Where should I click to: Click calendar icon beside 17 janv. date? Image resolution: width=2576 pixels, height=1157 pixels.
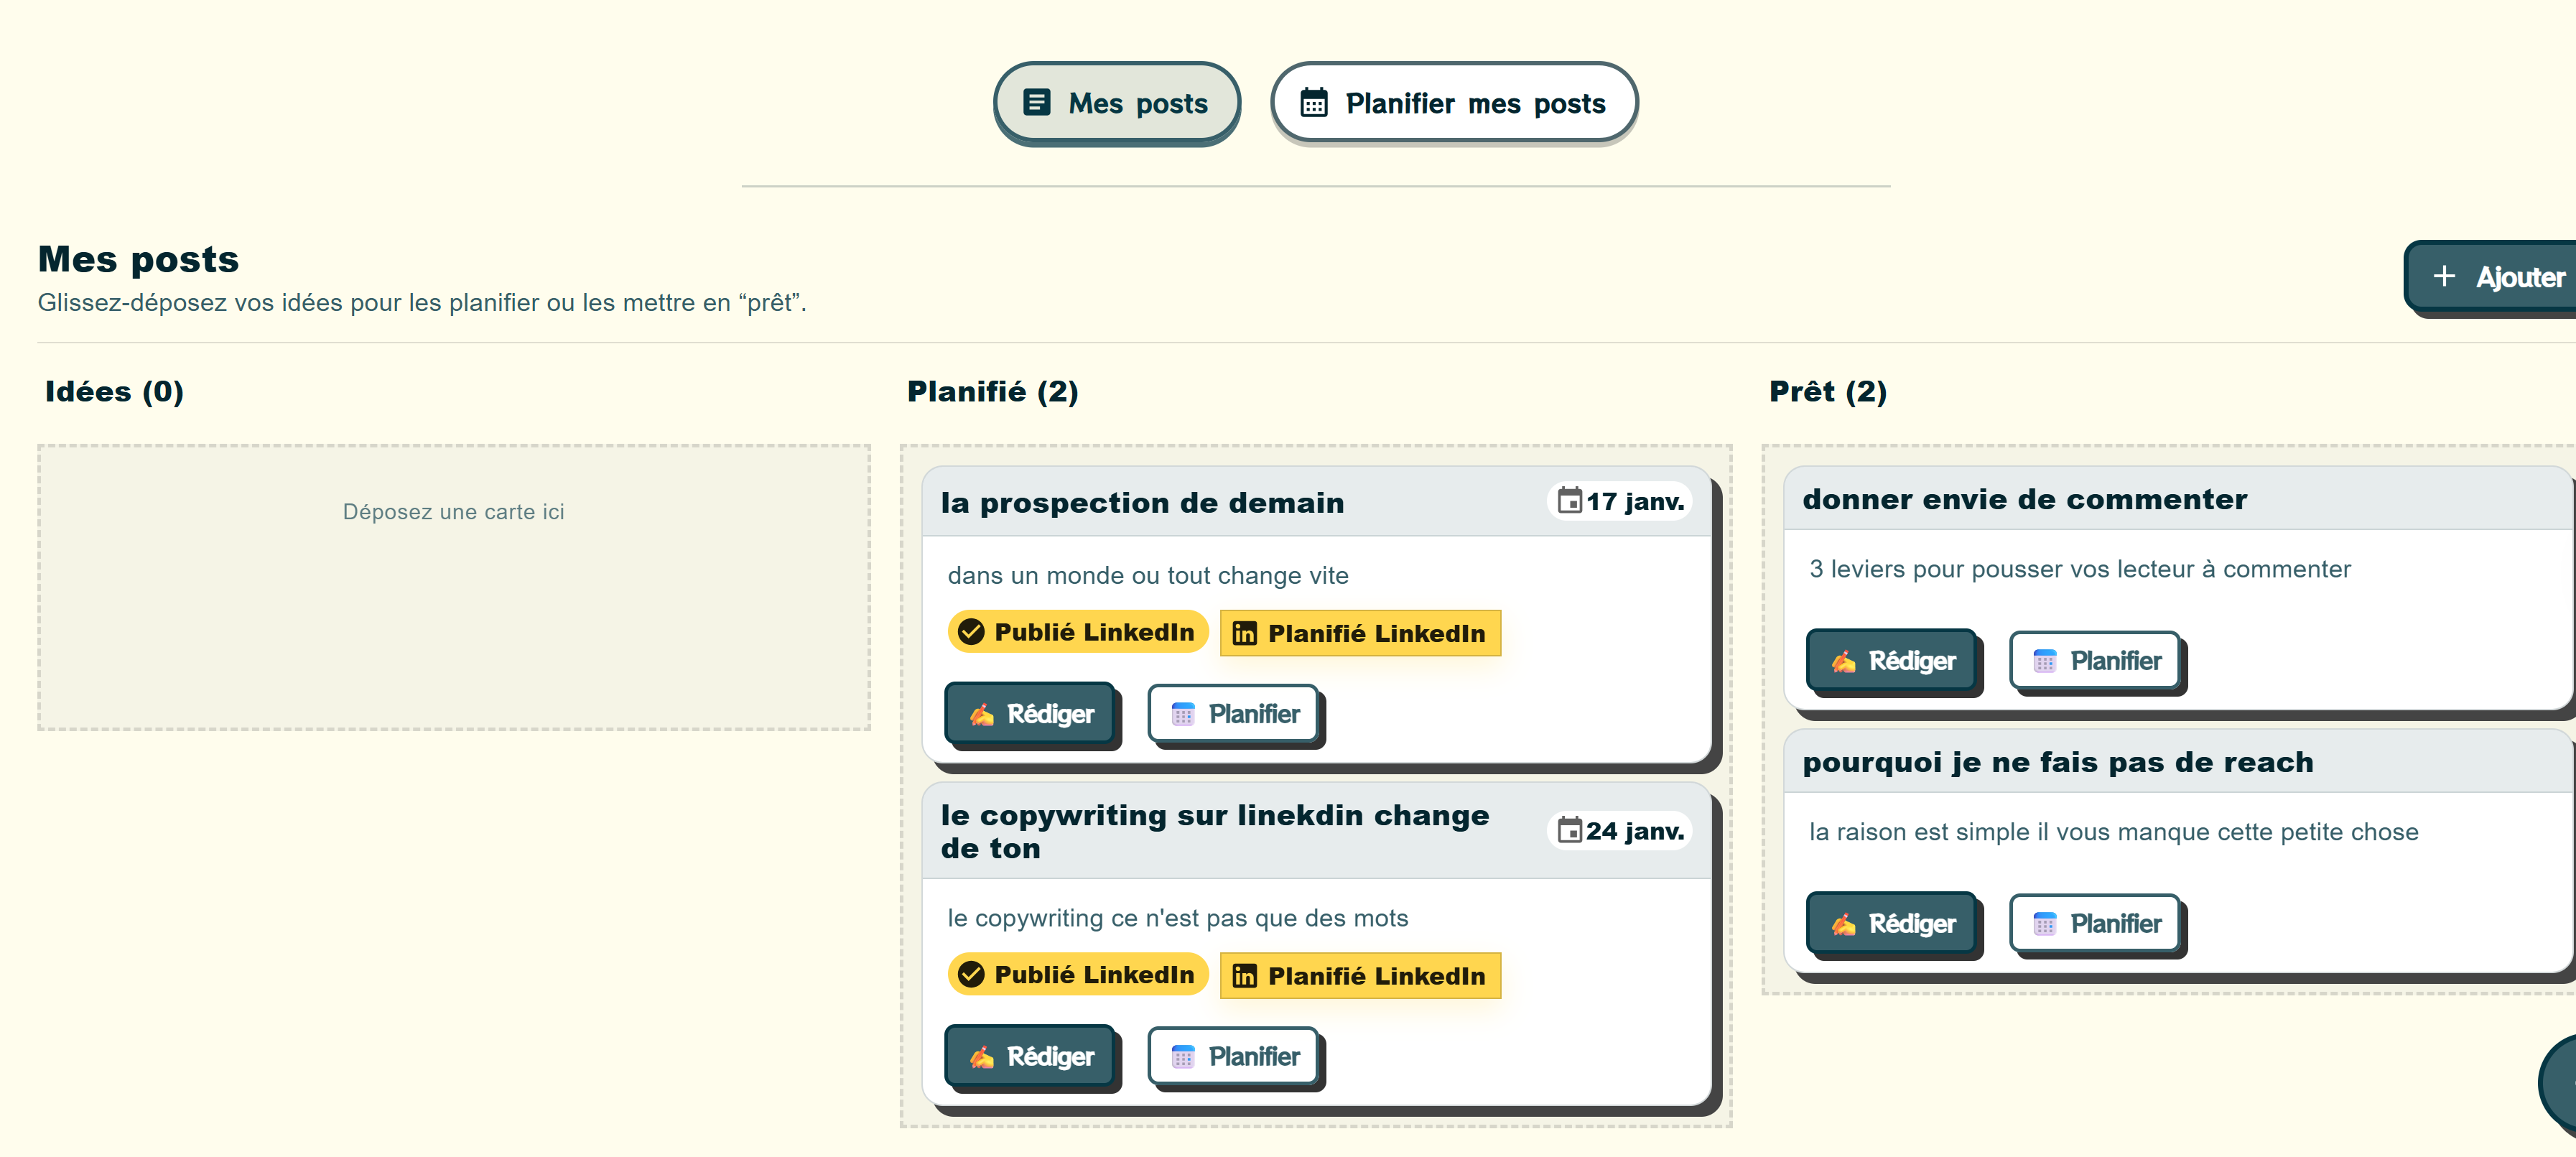coord(1570,501)
